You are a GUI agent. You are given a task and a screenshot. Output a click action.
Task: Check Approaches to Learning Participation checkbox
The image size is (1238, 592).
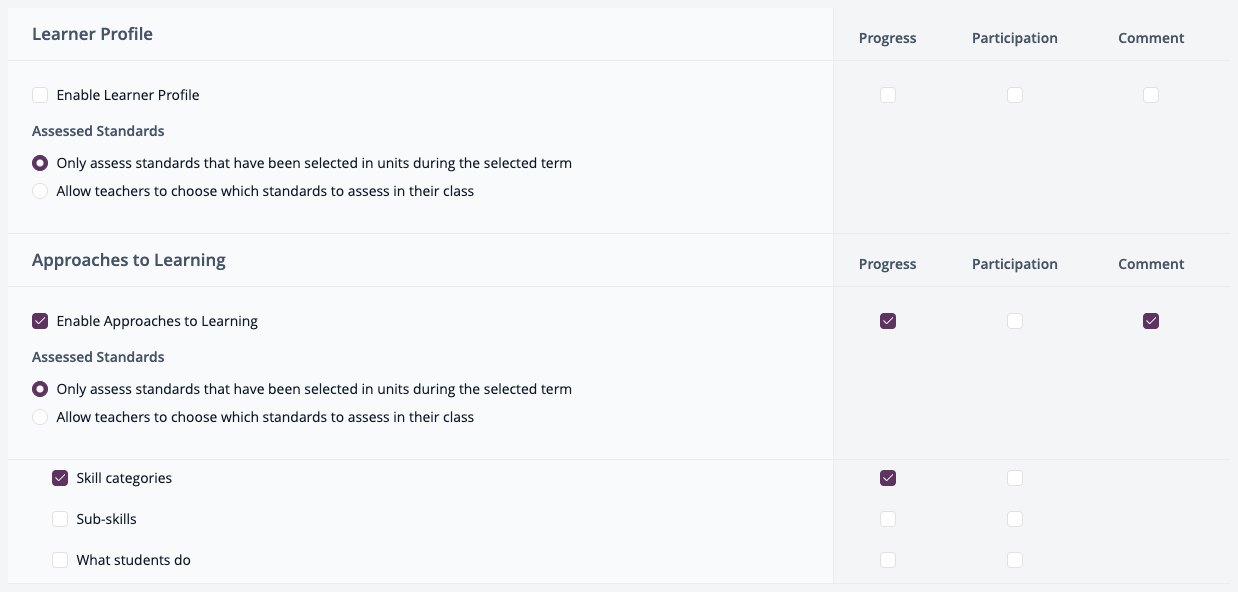tap(1015, 321)
